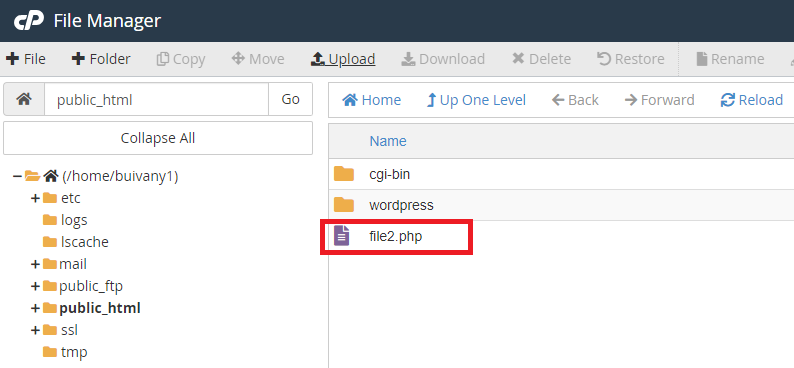Screen dimensions: 794x368
Task: Sort by the Name column header
Action: [388, 141]
